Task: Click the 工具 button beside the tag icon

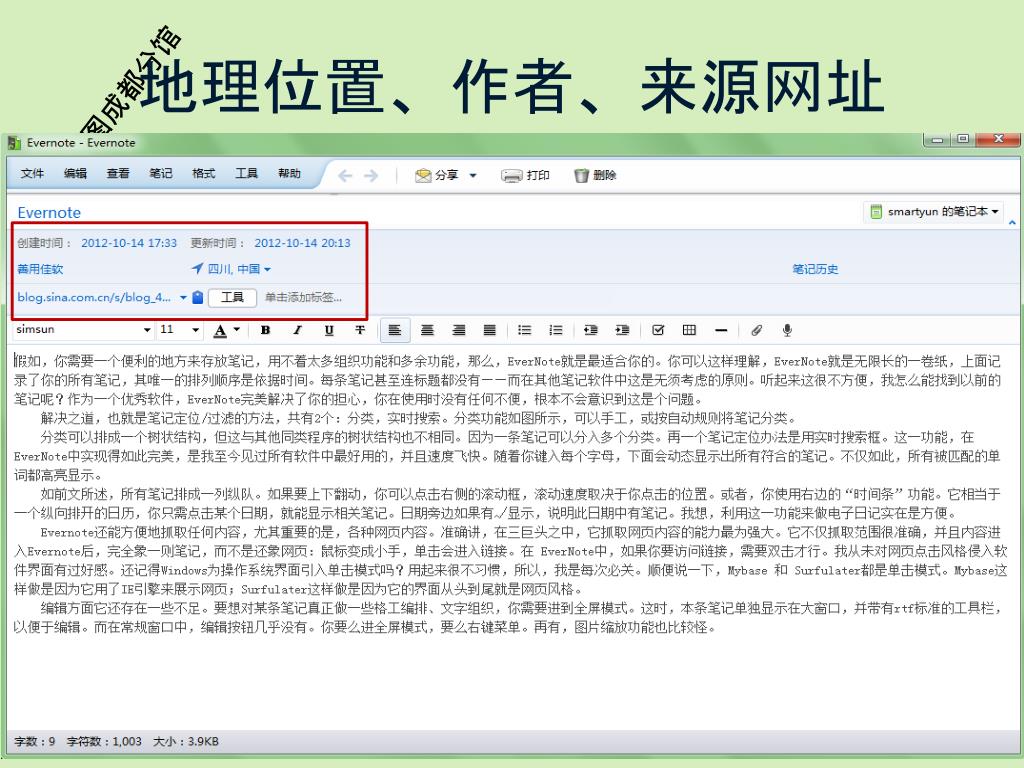Action: 232,298
